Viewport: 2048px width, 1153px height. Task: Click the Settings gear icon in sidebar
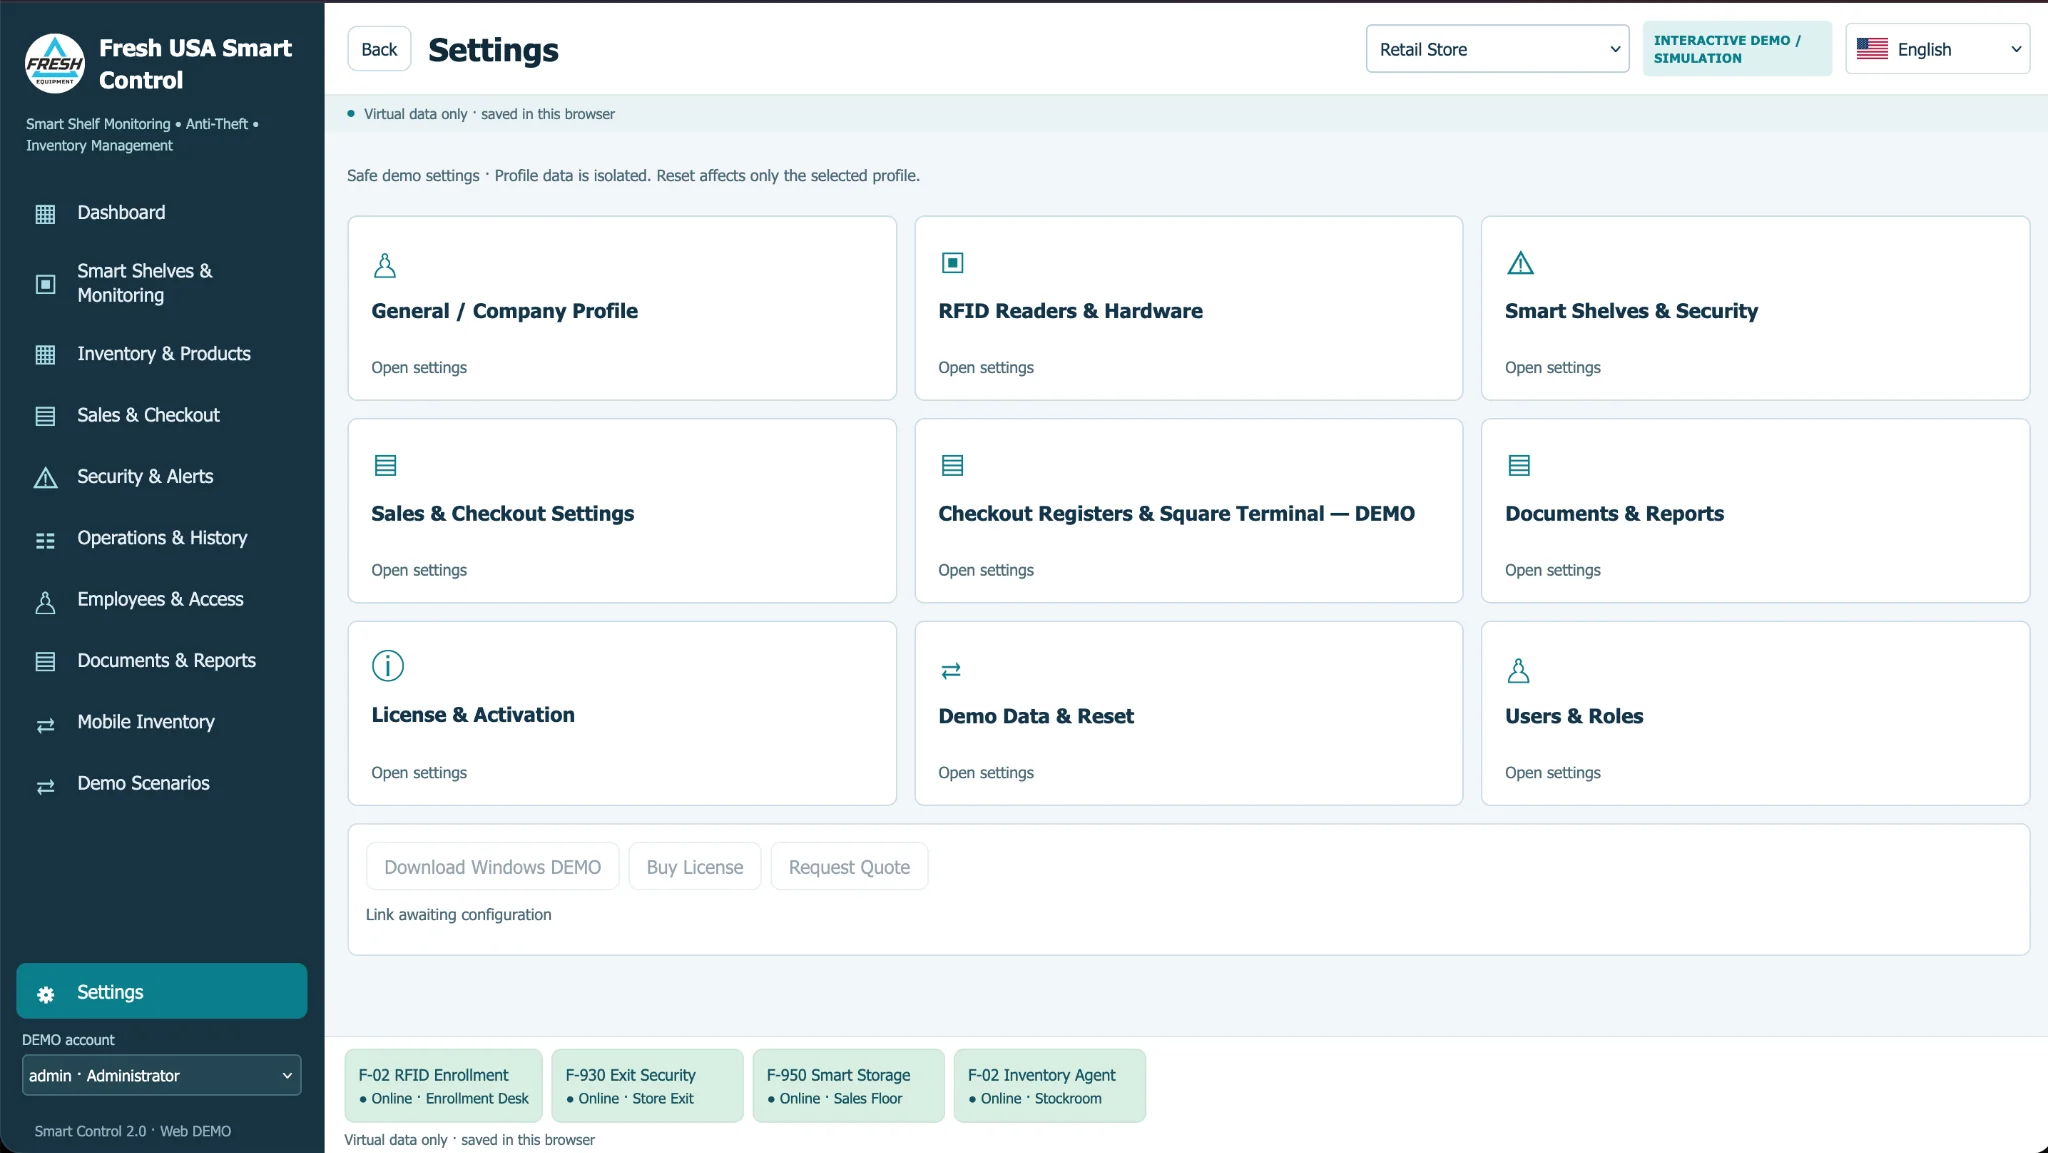click(45, 994)
